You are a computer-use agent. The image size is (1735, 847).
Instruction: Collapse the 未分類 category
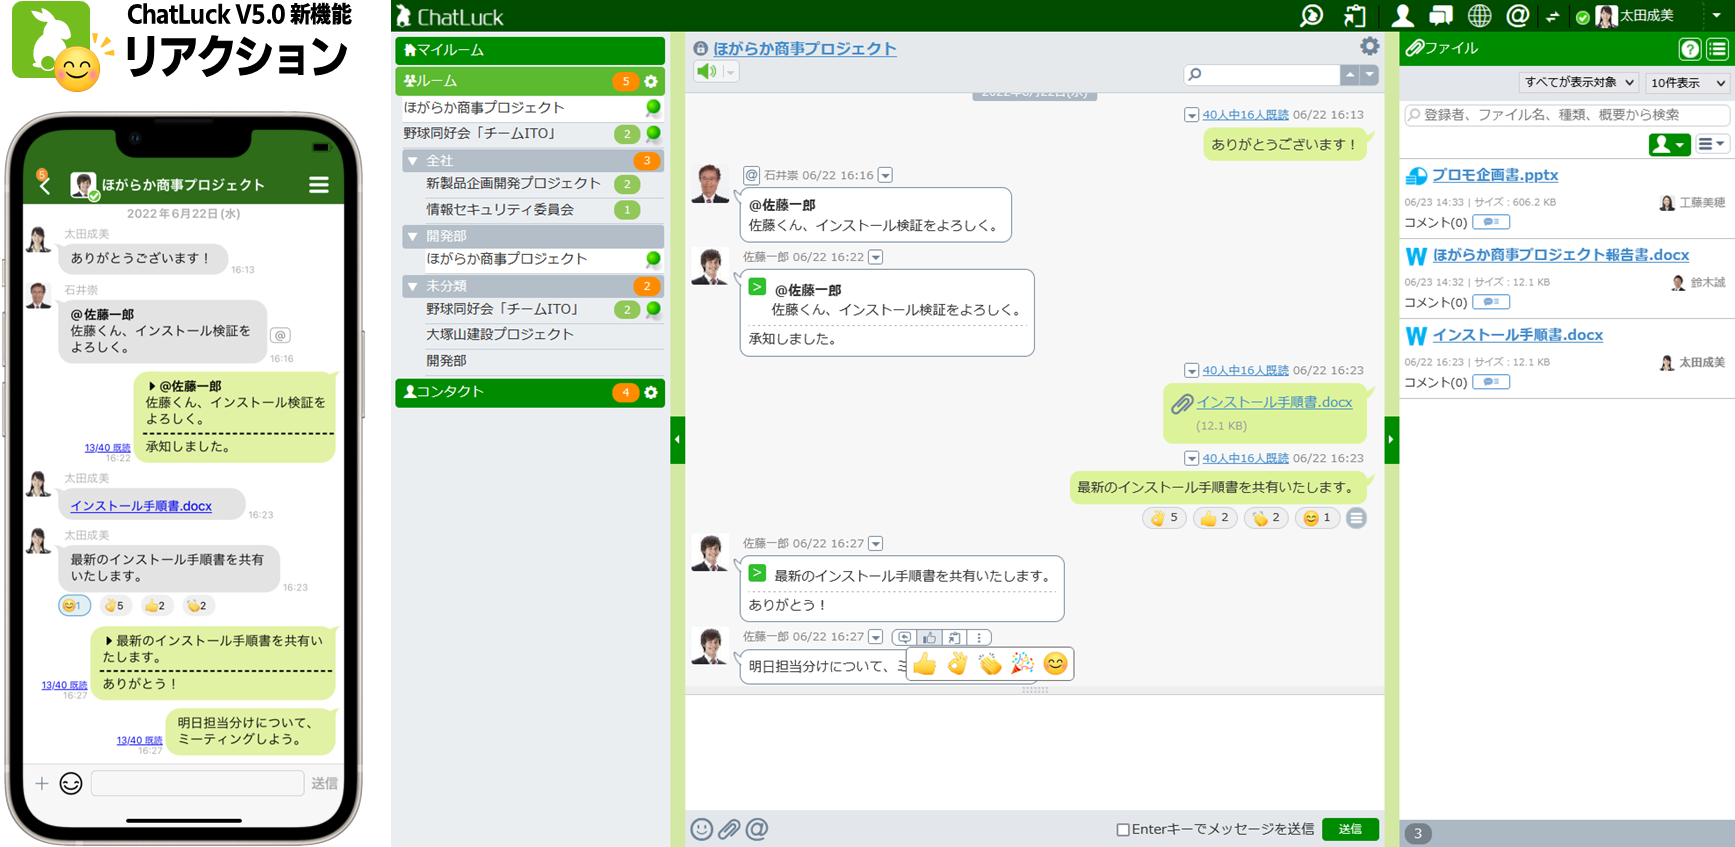pos(412,286)
